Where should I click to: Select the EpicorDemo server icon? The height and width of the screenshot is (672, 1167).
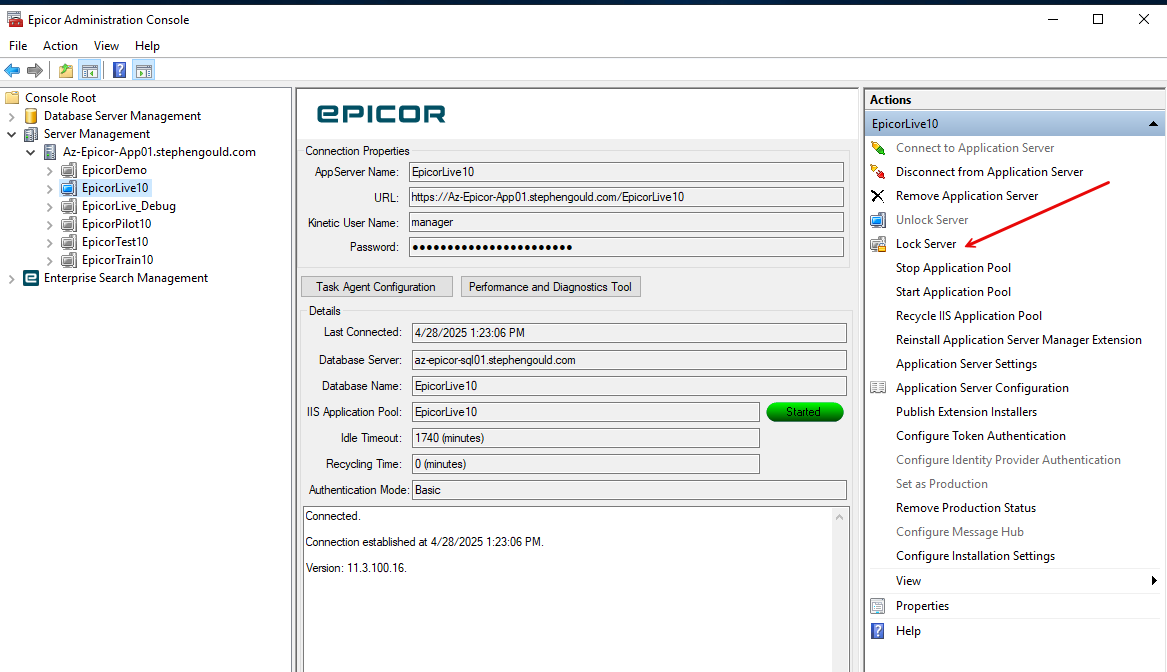click(x=68, y=170)
